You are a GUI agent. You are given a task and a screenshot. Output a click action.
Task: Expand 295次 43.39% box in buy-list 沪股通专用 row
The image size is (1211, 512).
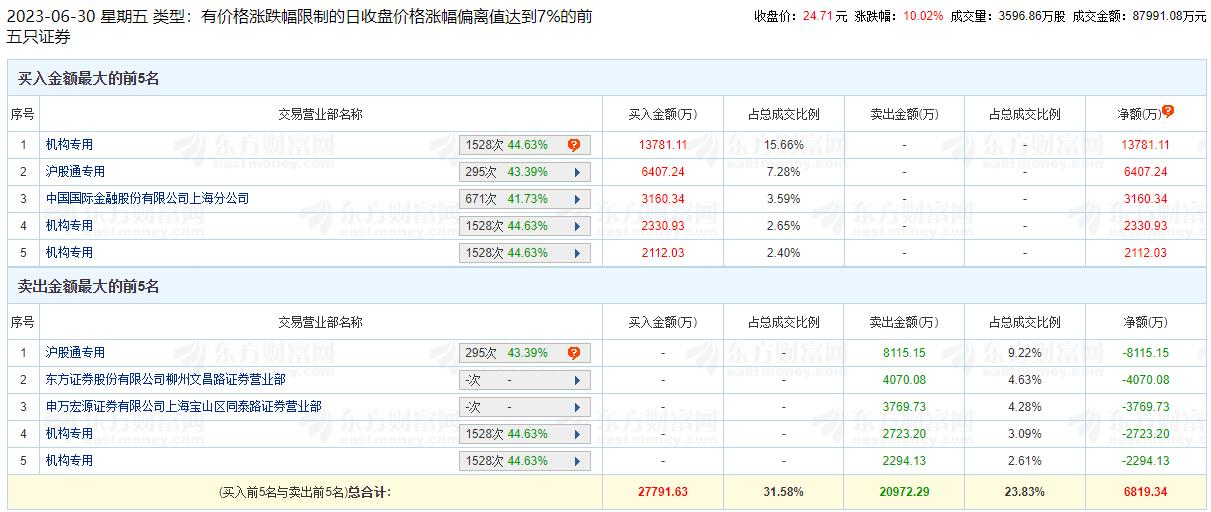click(525, 172)
